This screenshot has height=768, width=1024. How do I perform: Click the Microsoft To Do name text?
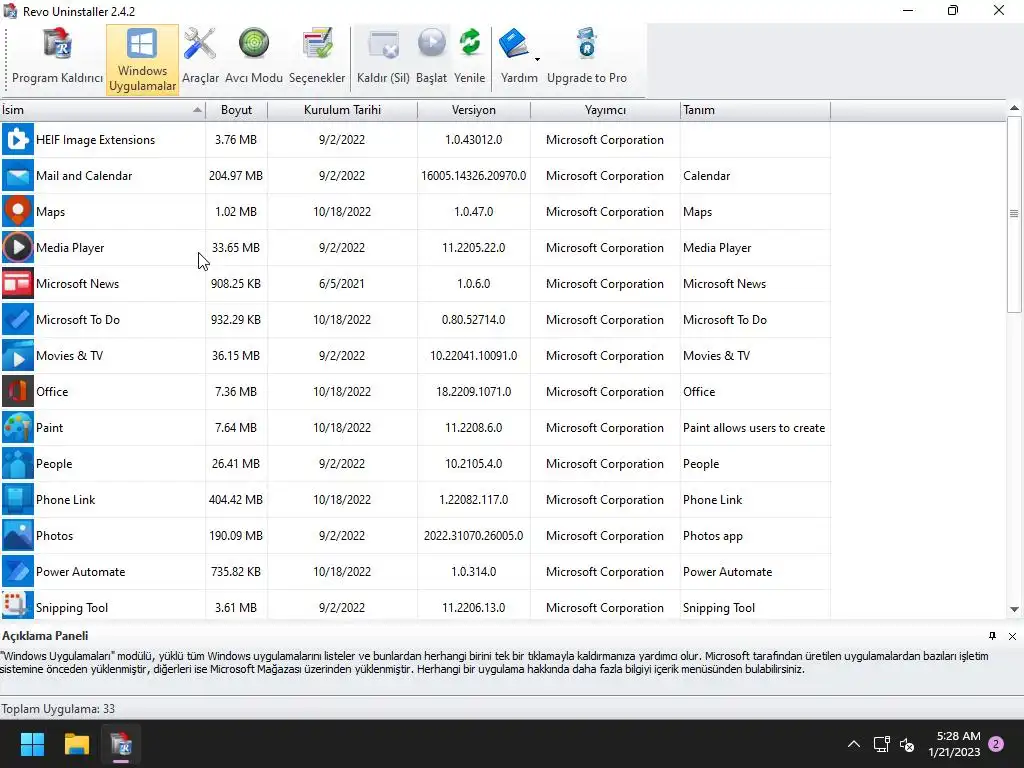pos(78,319)
